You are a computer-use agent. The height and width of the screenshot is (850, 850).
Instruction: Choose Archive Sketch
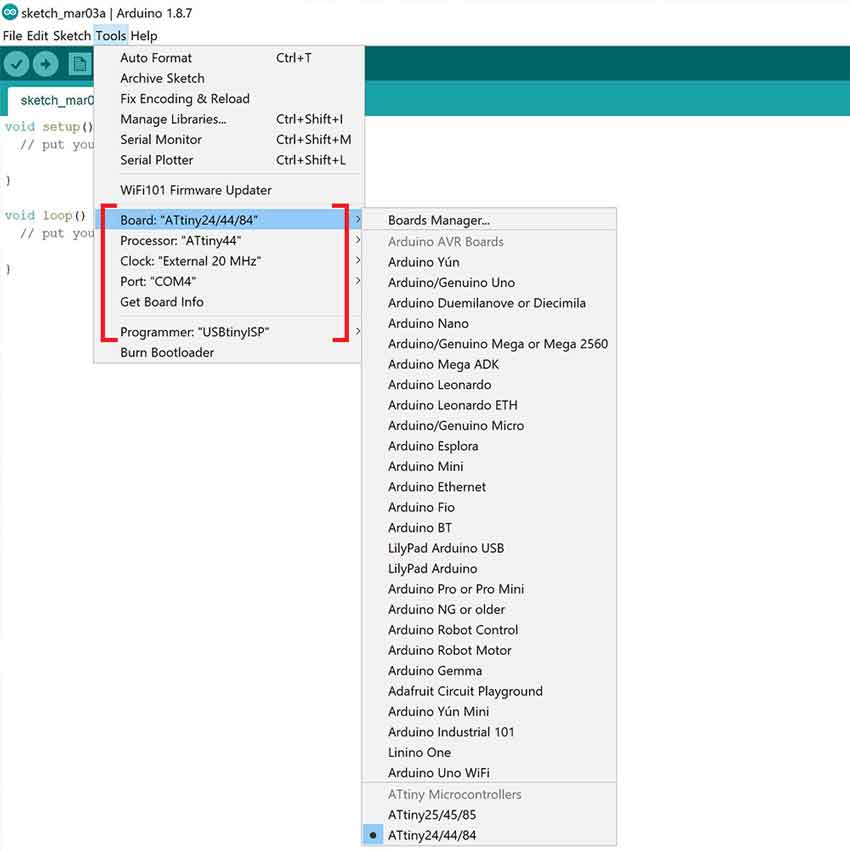point(227,78)
